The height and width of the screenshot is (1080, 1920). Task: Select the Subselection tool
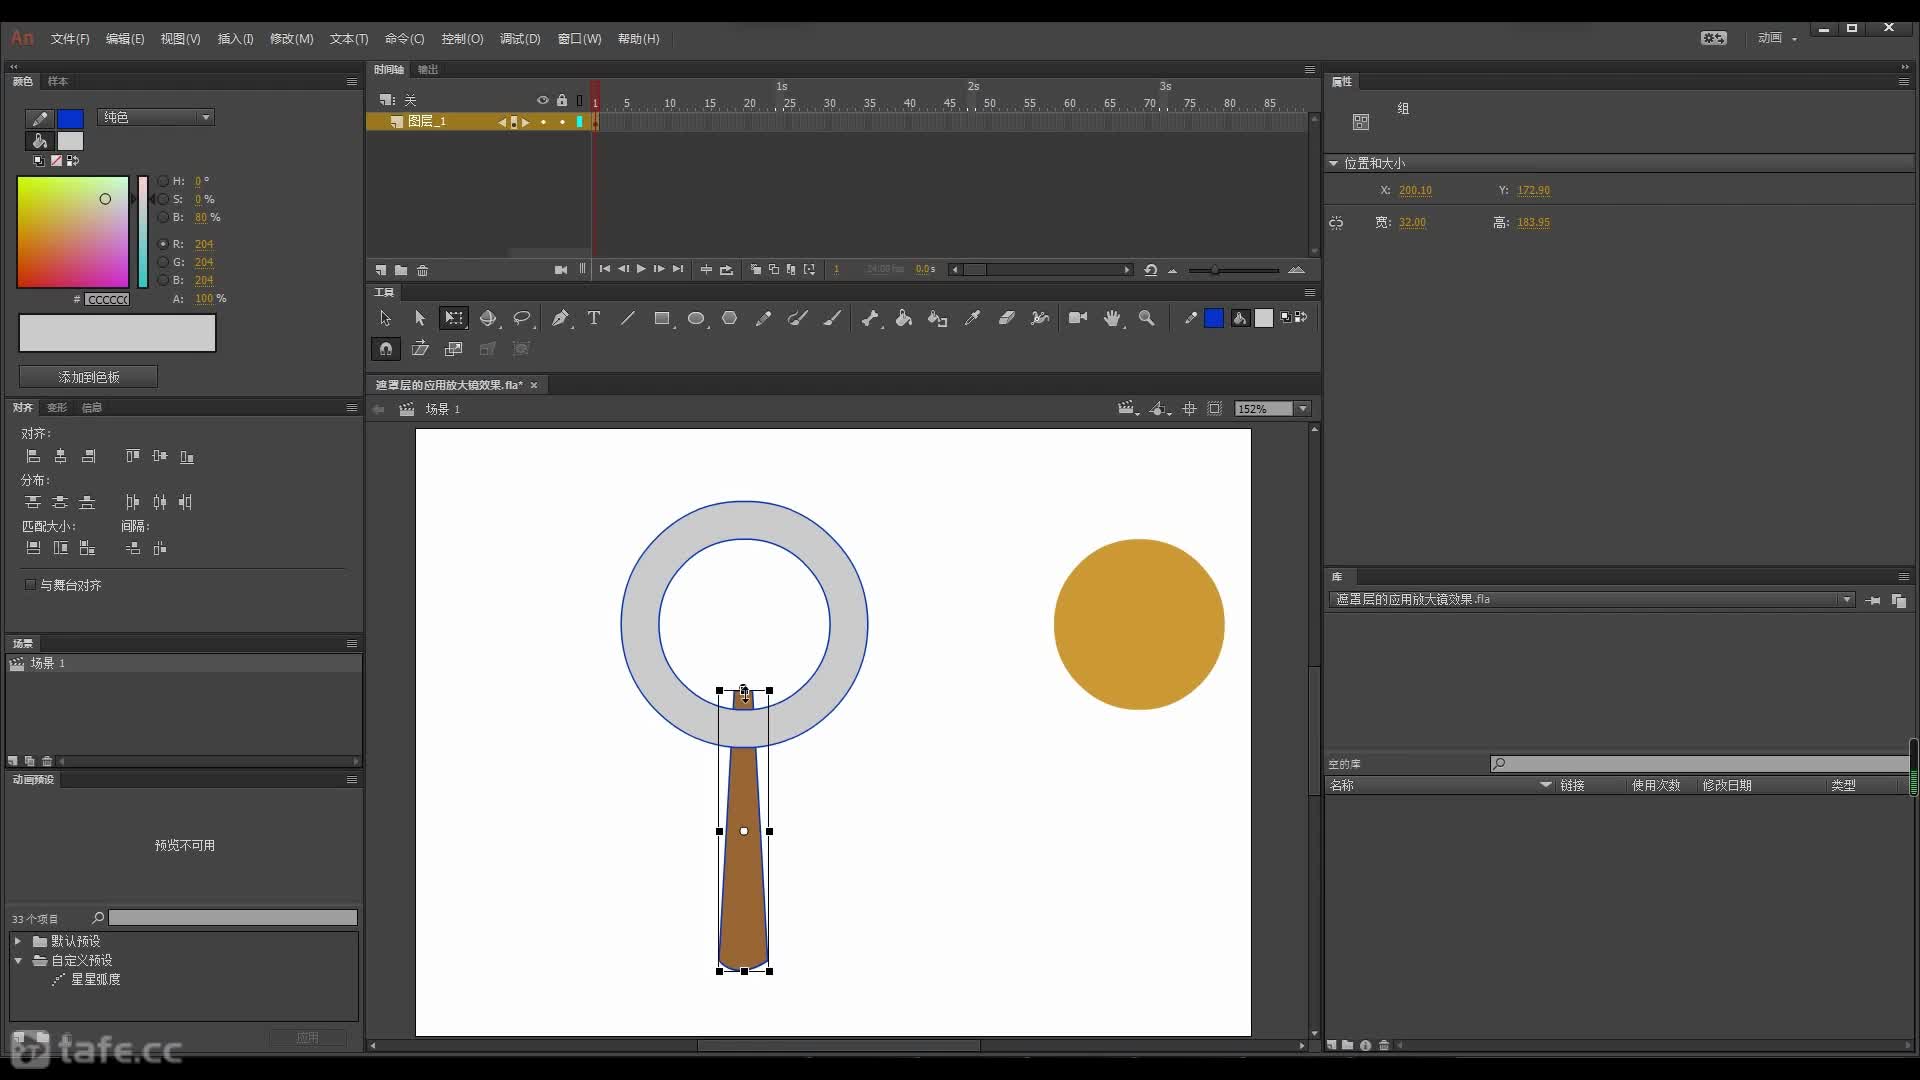419,318
